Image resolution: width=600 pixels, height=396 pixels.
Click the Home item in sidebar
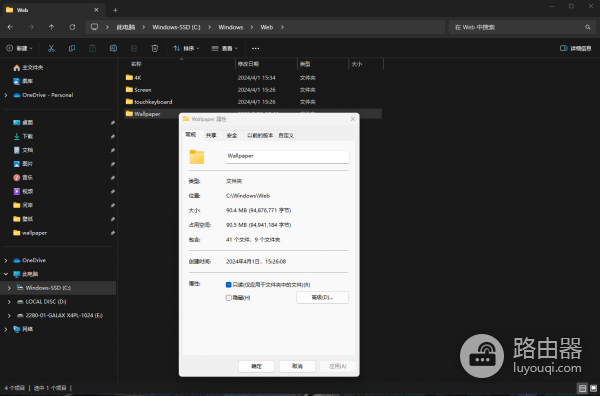(x=28, y=68)
